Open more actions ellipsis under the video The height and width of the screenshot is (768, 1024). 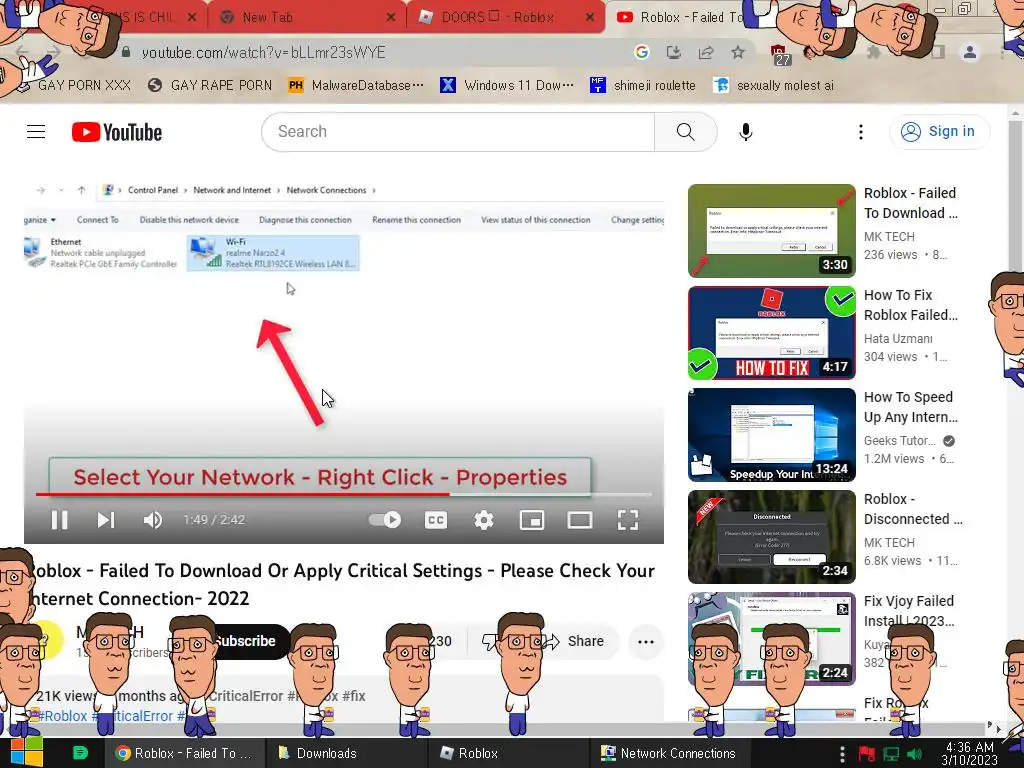pyautogui.click(x=646, y=641)
